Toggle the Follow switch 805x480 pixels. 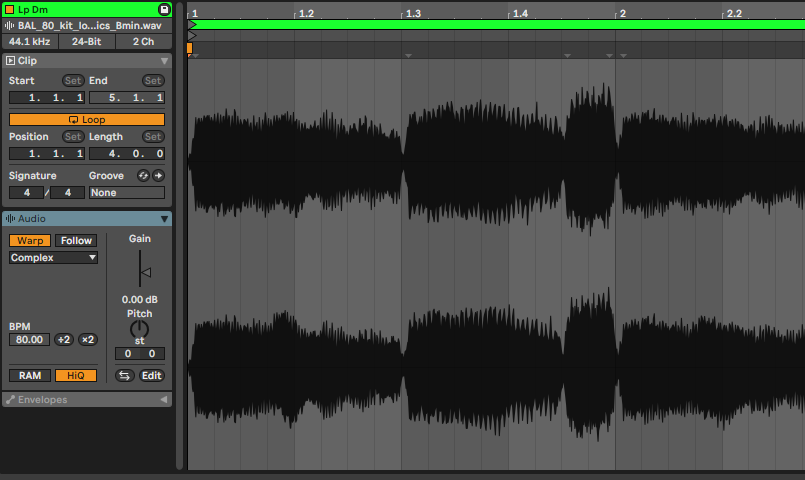(76, 240)
